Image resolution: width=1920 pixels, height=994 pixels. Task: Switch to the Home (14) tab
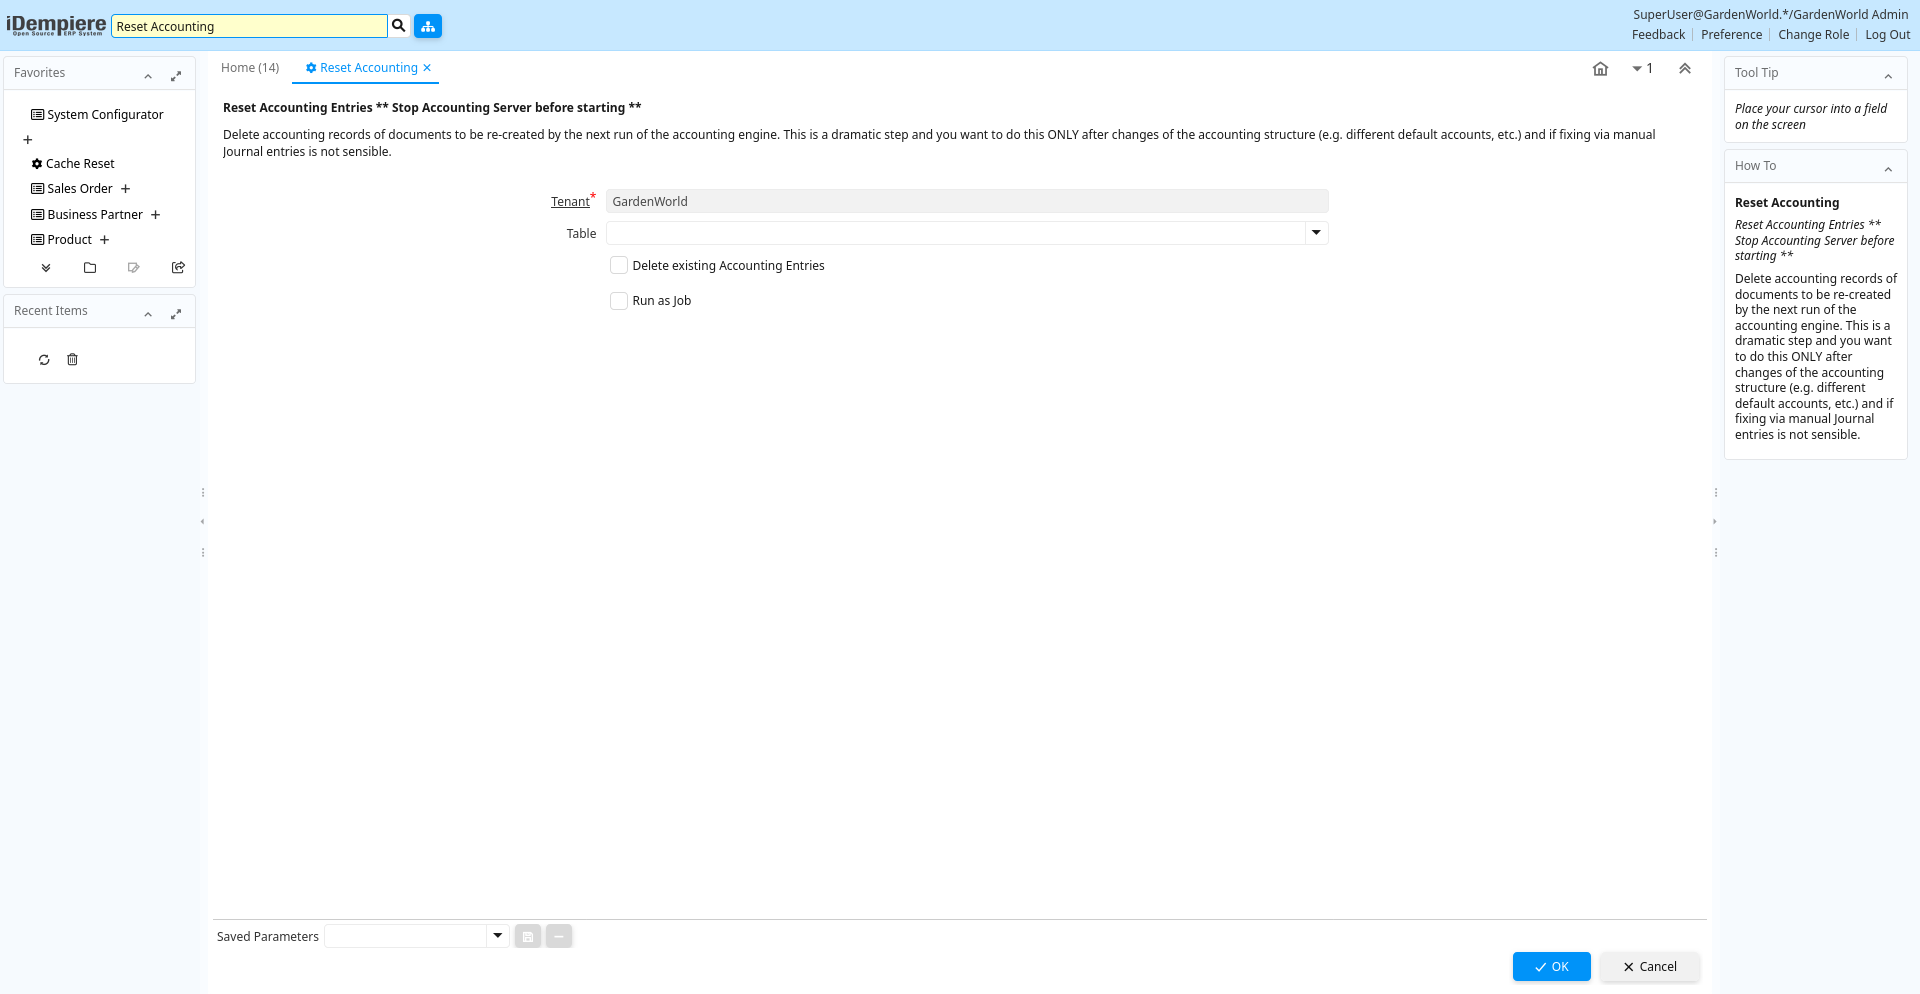click(x=250, y=68)
